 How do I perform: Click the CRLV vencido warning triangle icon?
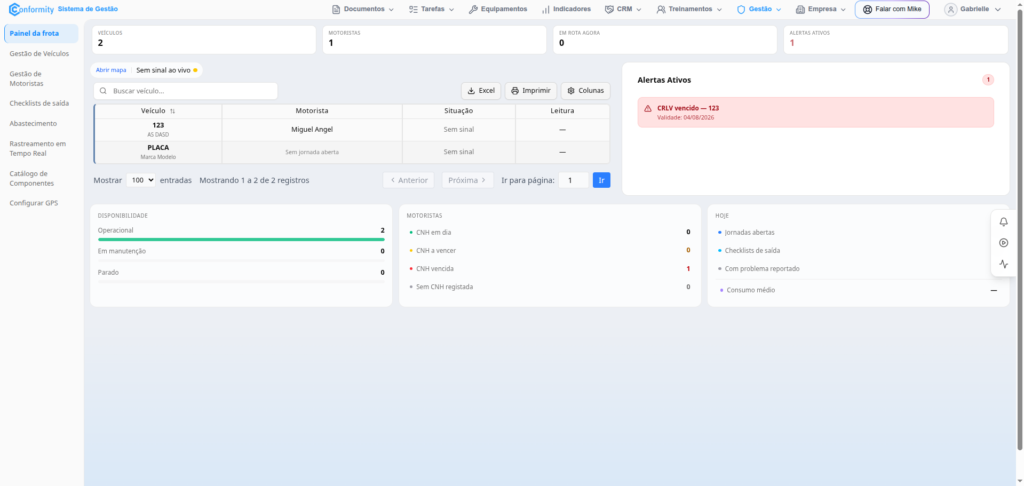click(x=648, y=108)
